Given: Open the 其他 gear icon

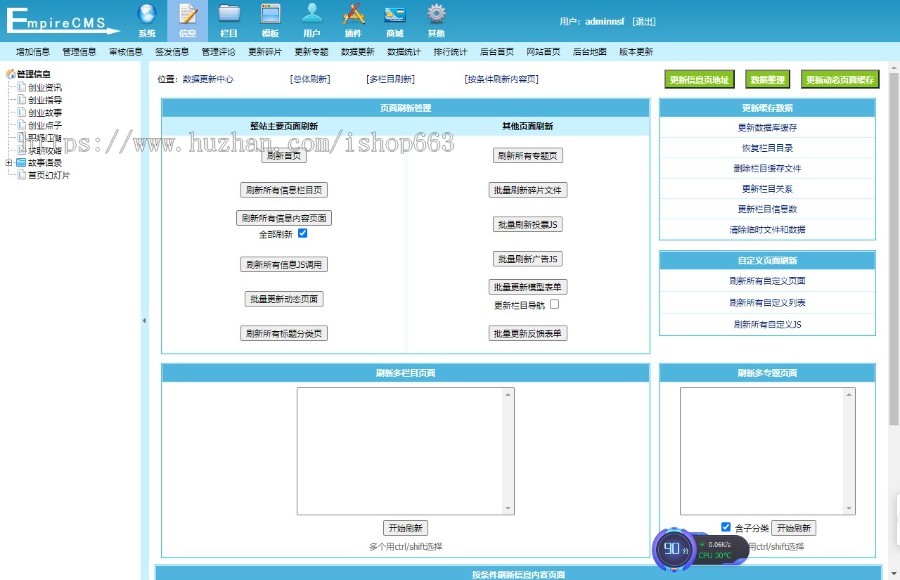Looking at the screenshot, I should (x=436, y=14).
